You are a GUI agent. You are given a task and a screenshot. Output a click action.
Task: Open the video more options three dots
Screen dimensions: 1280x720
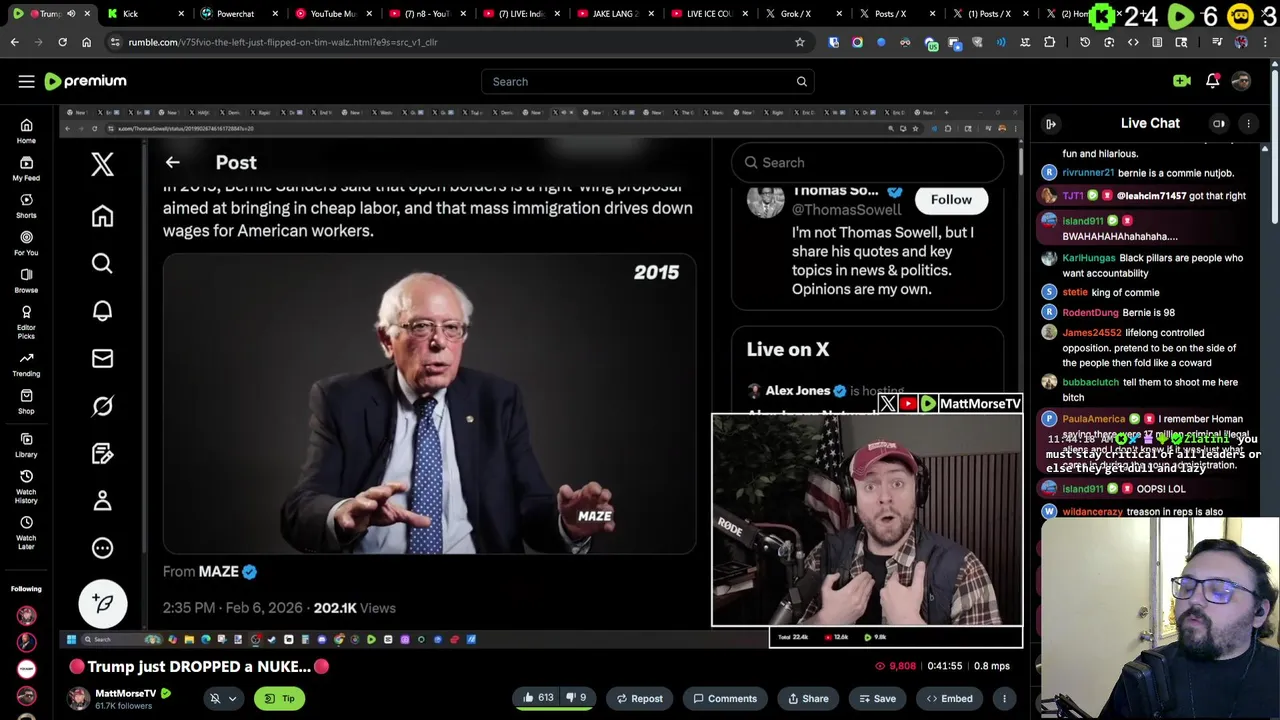1004,698
